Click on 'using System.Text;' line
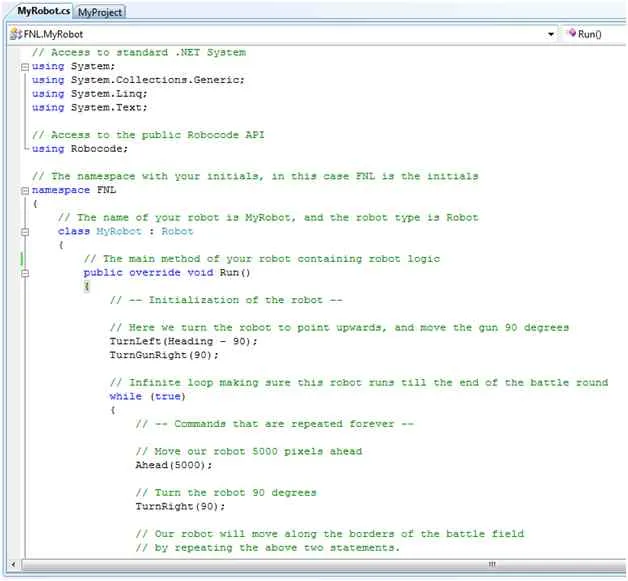628x581 pixels. click(90, 108)
